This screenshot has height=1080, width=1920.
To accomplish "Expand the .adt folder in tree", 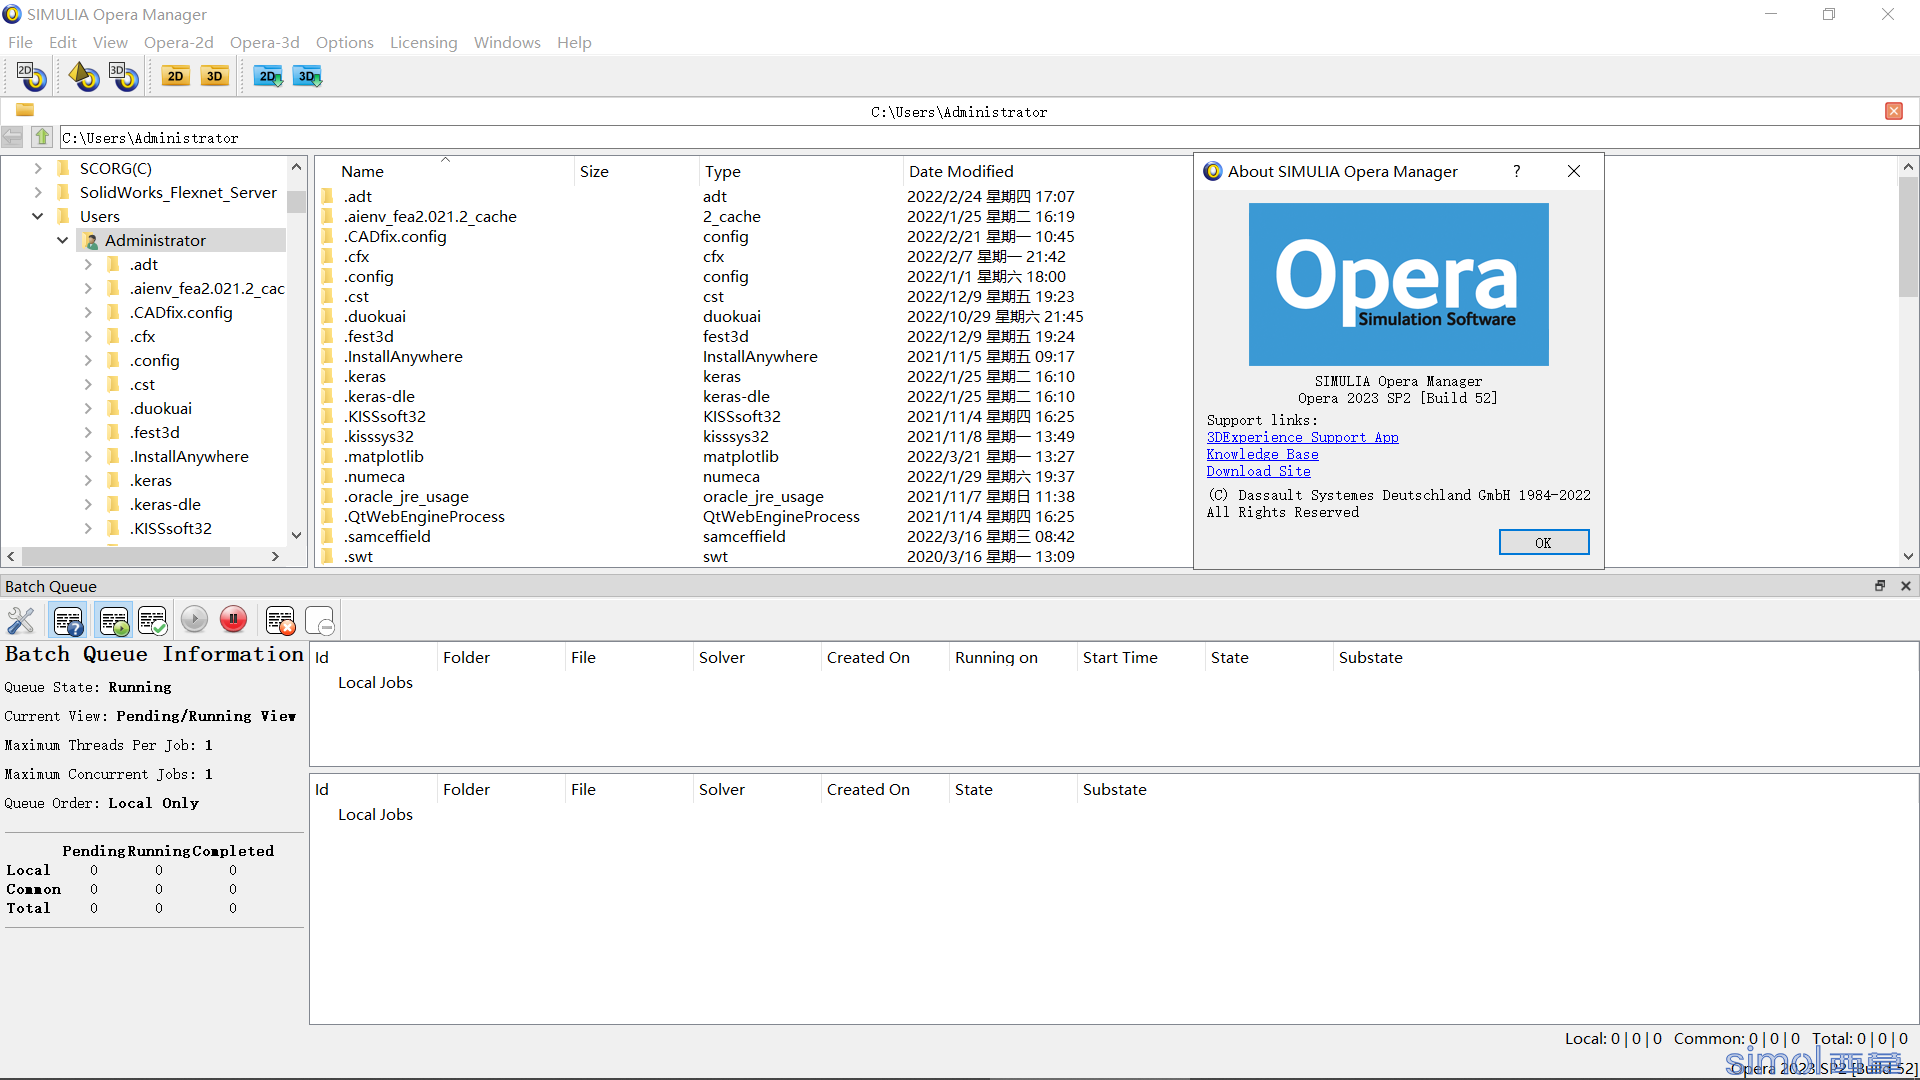I will point(88,264).
